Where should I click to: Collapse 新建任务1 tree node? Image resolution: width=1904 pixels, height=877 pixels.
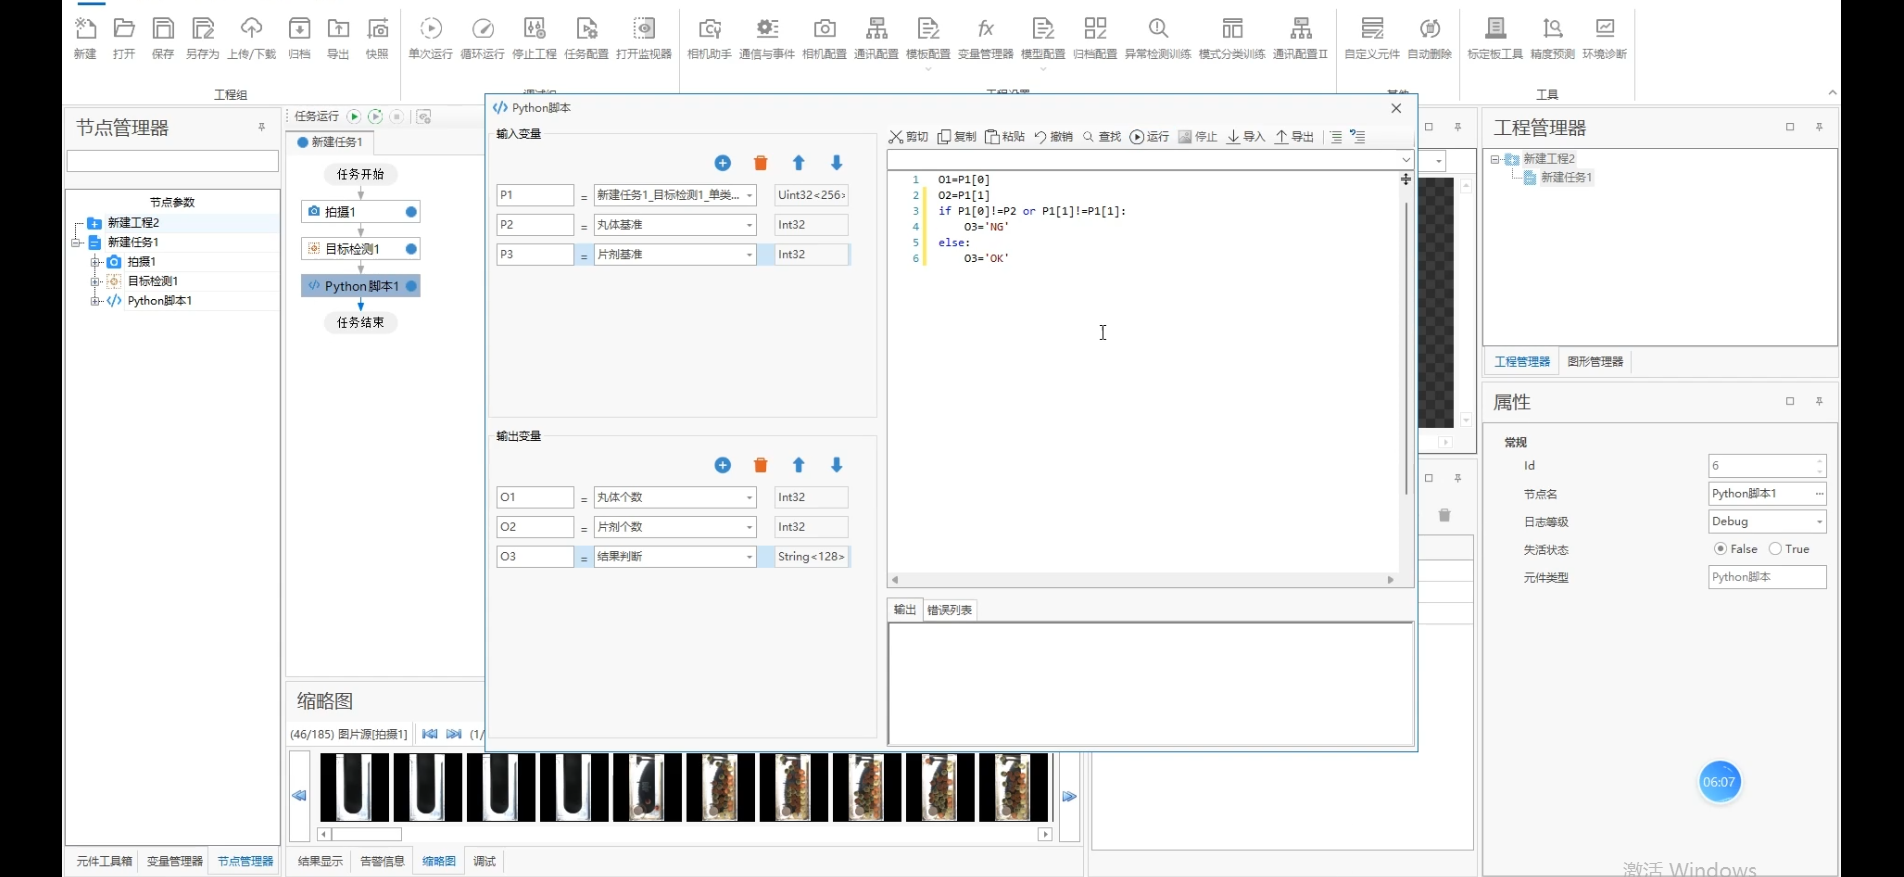coord(76,242)
